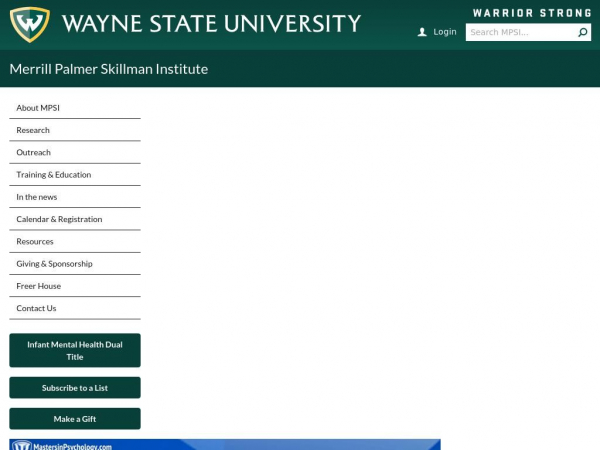This screenshot has height=450, width=600.
Task: Click the Login user icon
Action: 422,32
